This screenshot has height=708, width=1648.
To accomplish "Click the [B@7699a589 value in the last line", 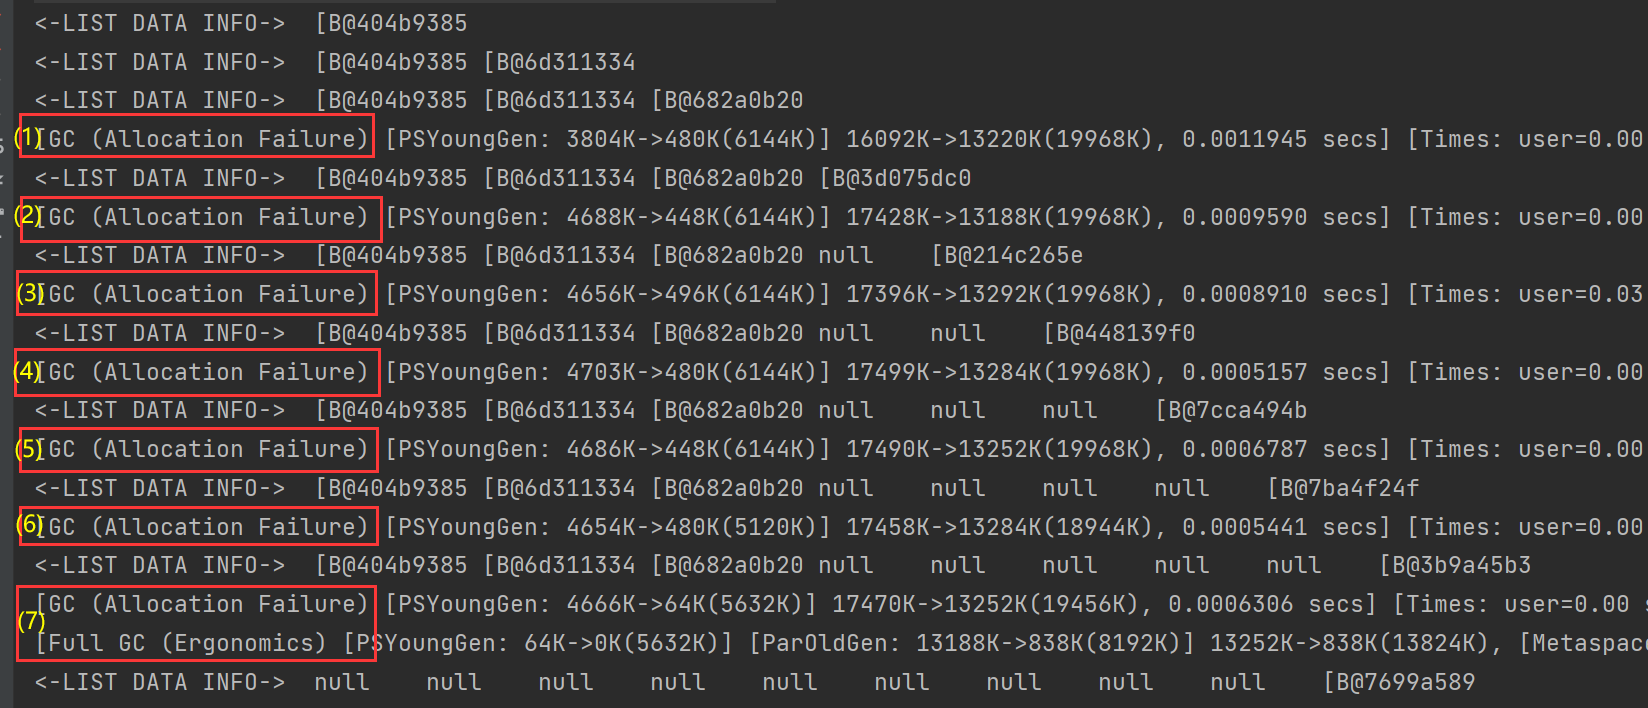I will (1399, 682).
